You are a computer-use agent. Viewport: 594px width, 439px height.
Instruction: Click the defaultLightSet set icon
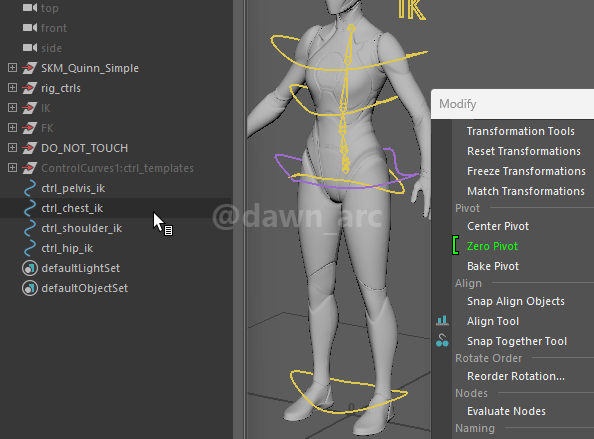[30, 268]
